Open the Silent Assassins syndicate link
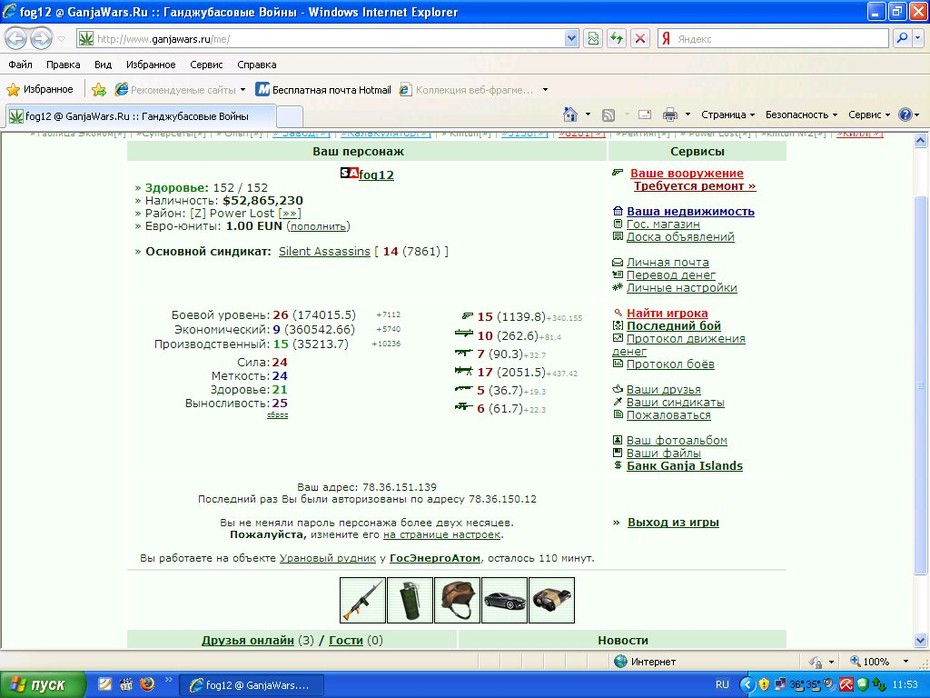The height and width of the screenshot is (698, 930). pos(324,251)
